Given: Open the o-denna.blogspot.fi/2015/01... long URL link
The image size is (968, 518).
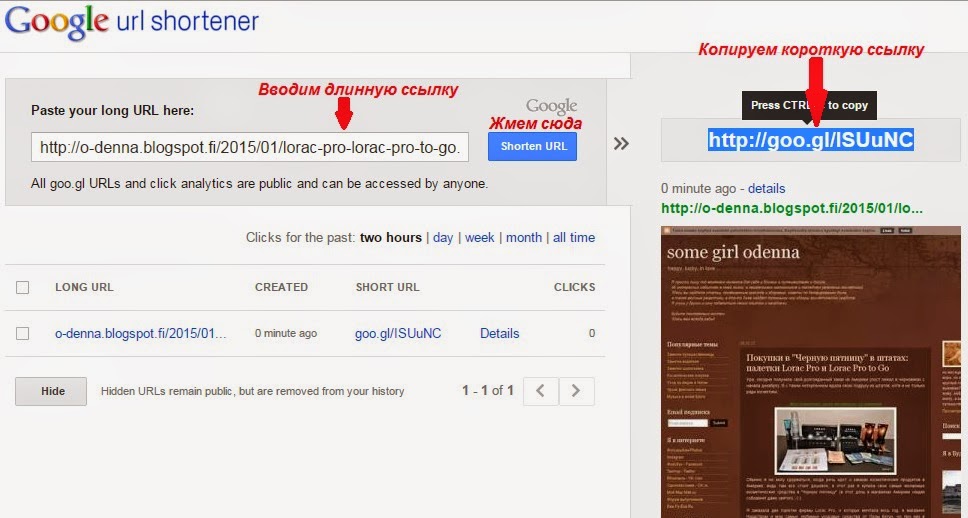Looking at the screenshot, I should (x=141, y=333).
